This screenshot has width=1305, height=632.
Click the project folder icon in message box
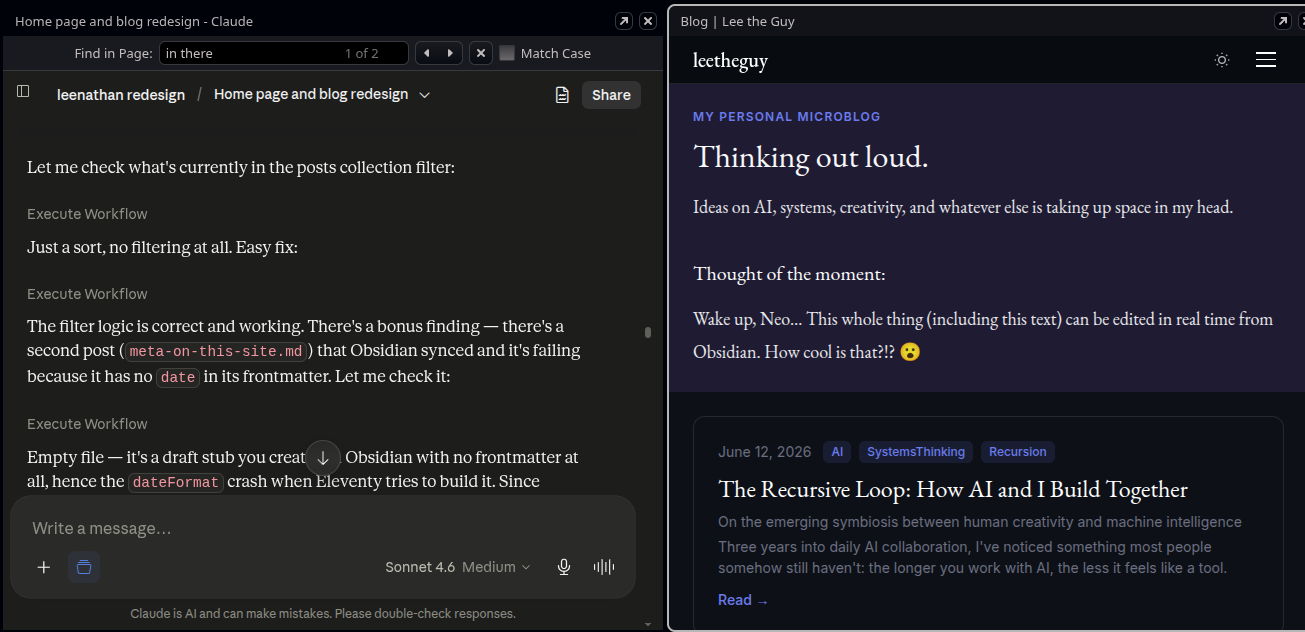(x=84, y=567)
